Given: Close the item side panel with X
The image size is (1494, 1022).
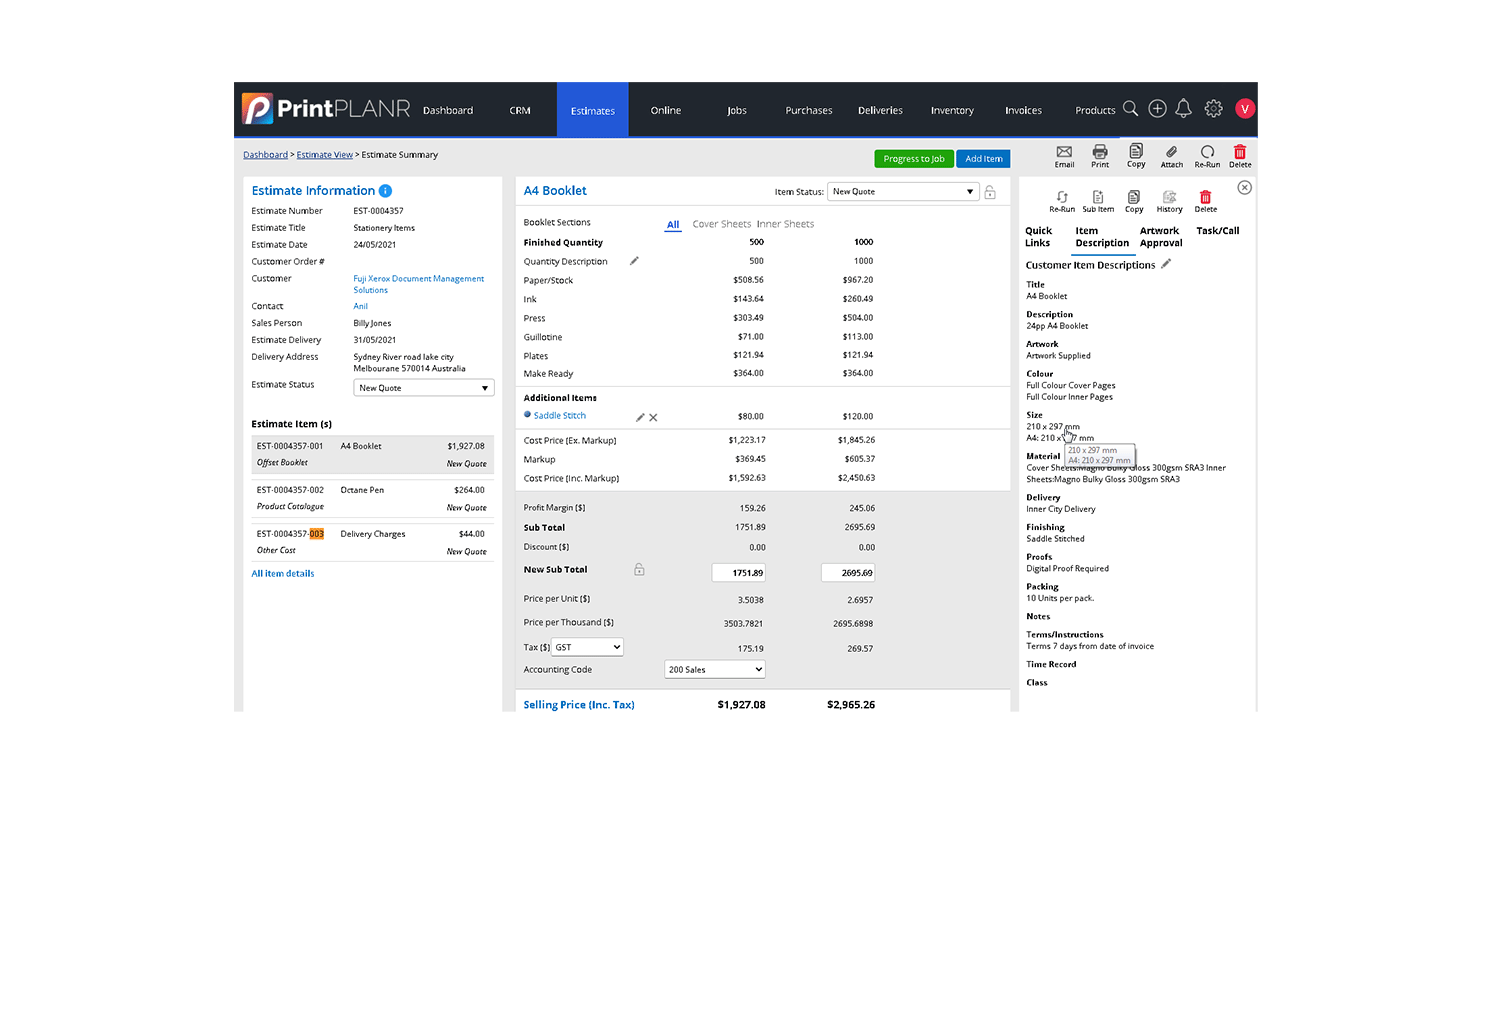Looking at the screenshot, I should pyautogui.click(x=1245, y=188).
